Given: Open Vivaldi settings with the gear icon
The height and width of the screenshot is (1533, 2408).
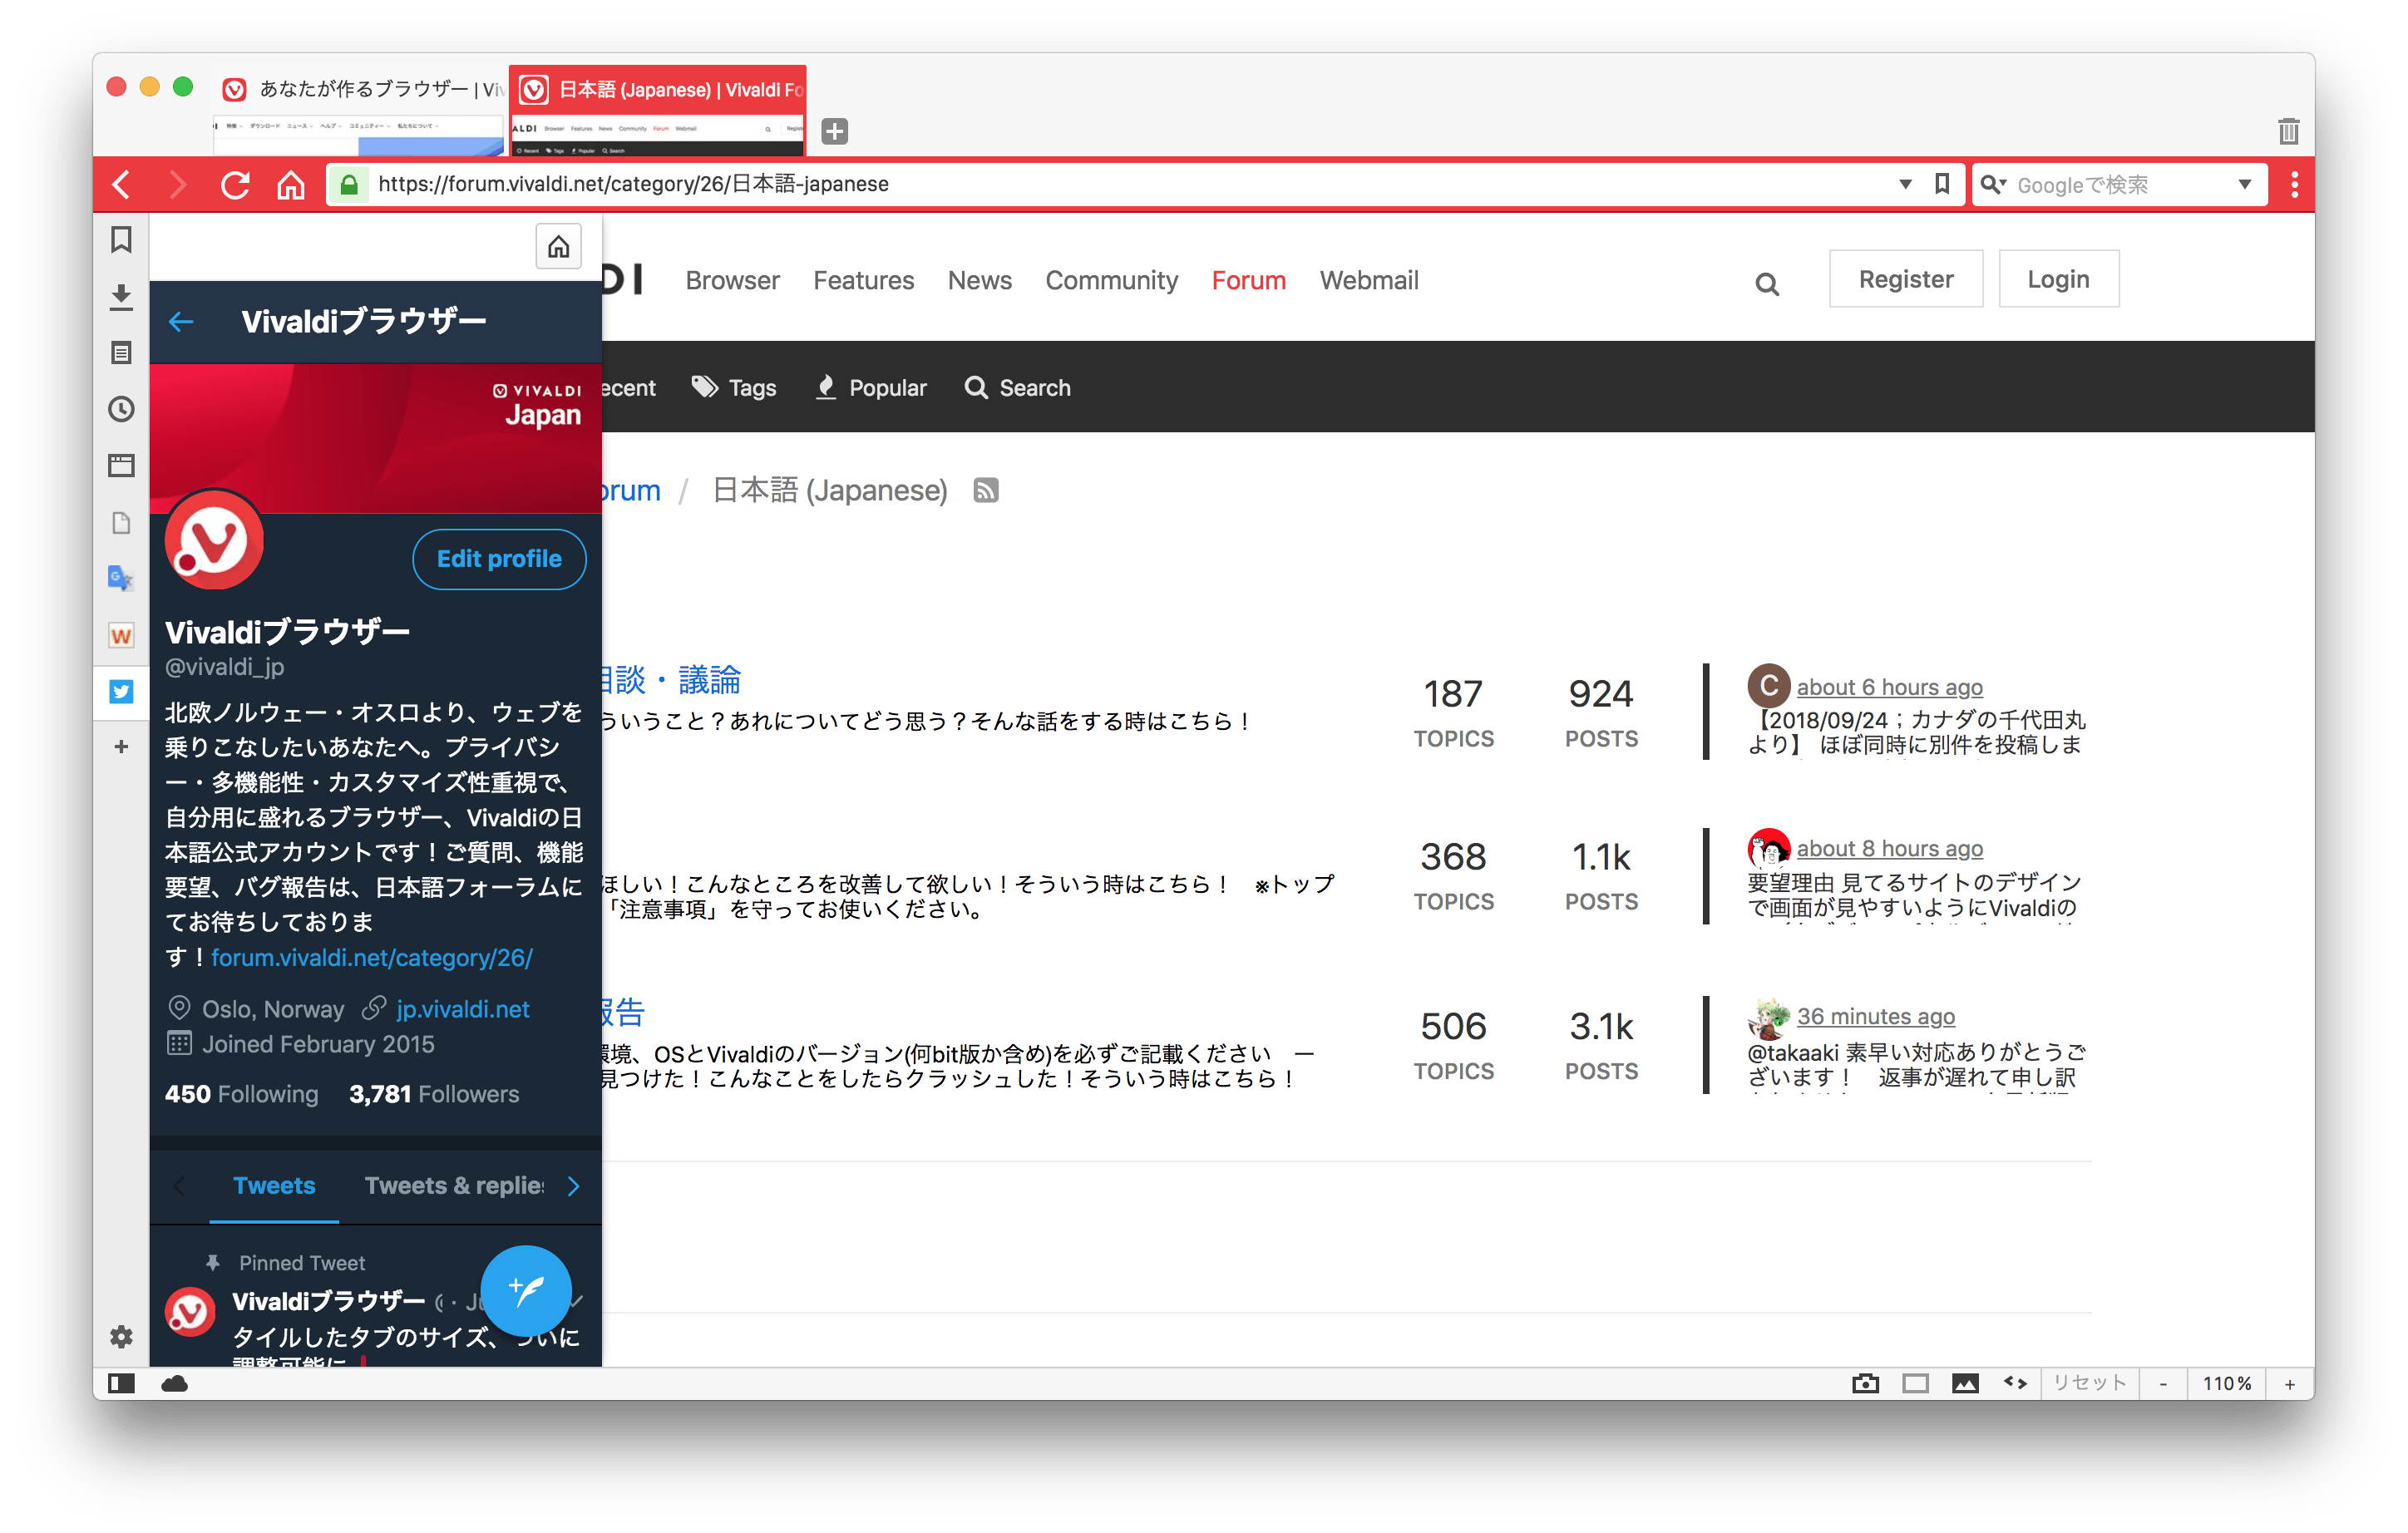Looking at the screenshot, I should click(x=121, y=1337).
